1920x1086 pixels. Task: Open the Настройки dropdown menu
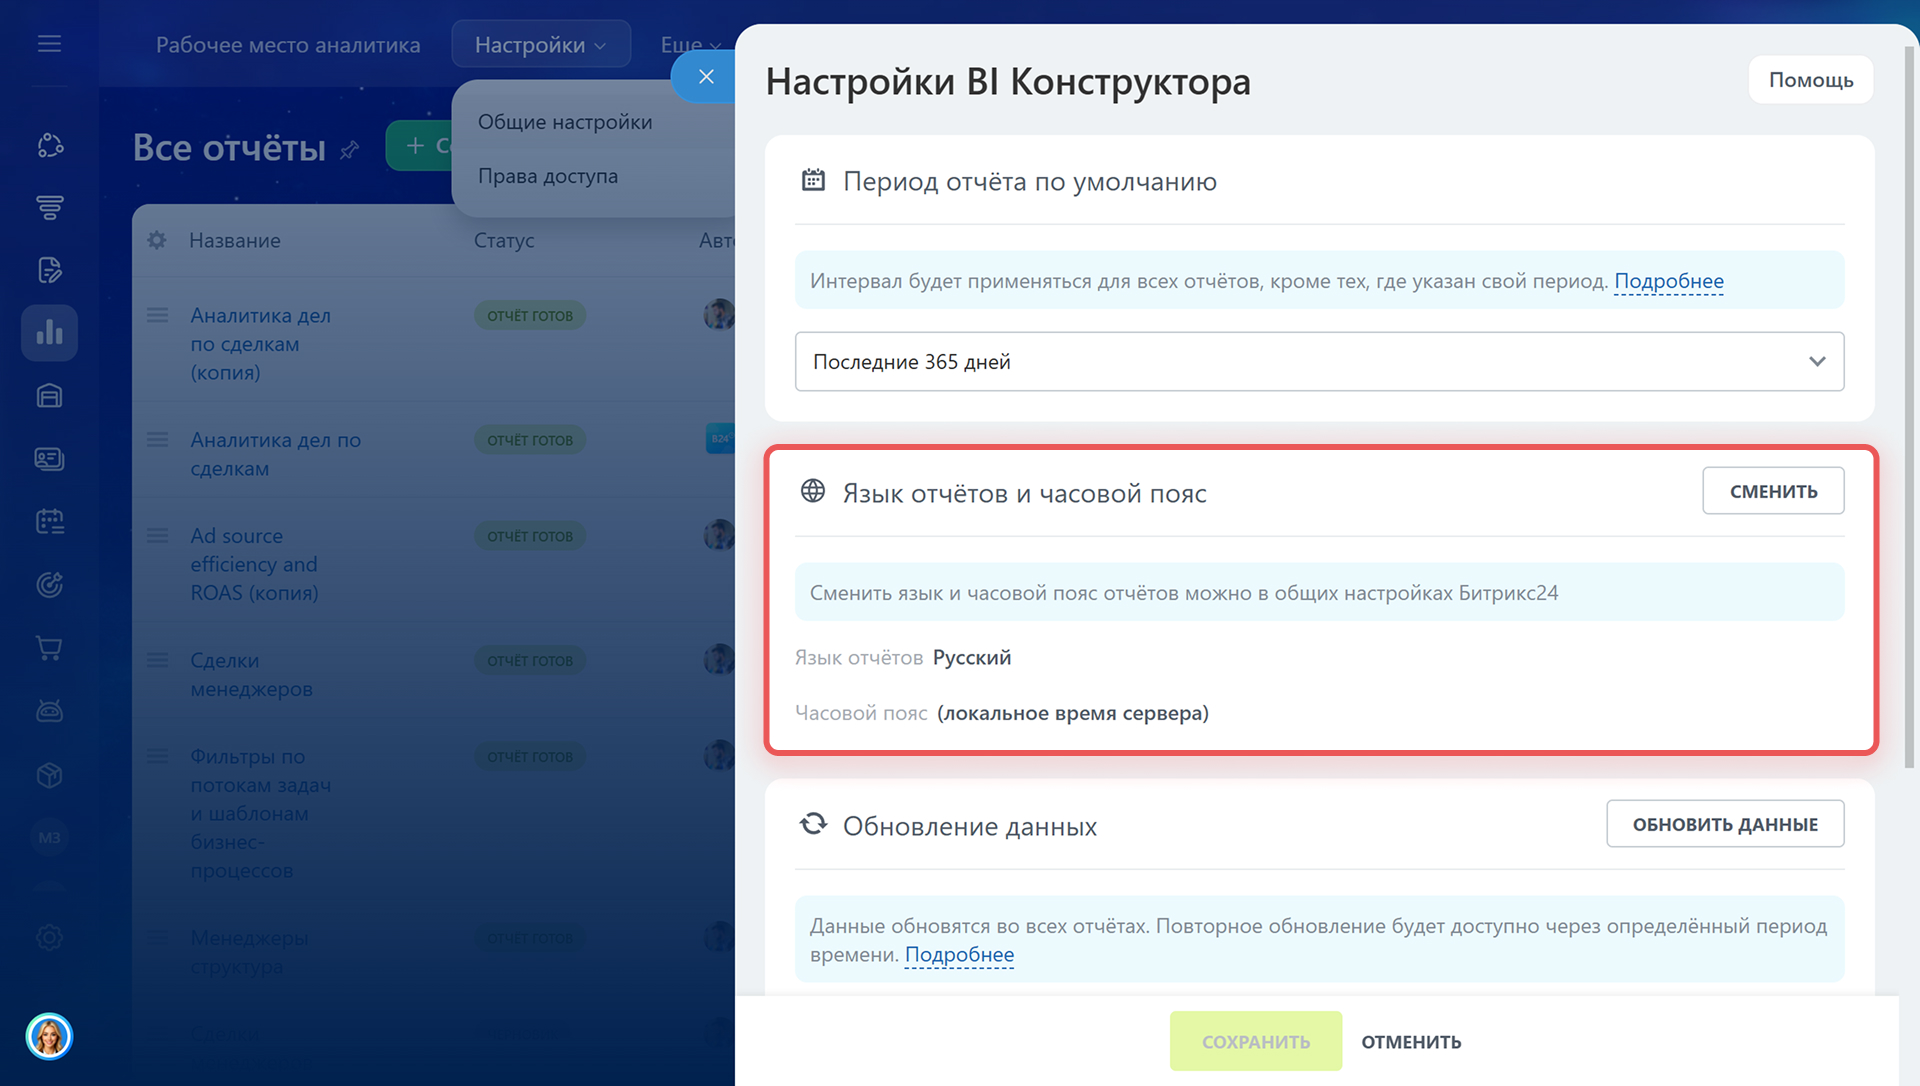540,45
